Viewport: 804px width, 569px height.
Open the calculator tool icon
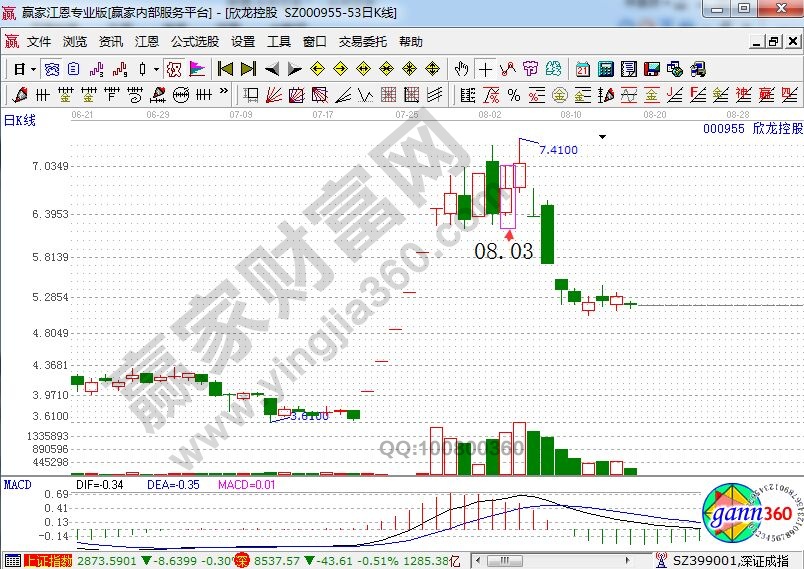click(x=606, y=69)
